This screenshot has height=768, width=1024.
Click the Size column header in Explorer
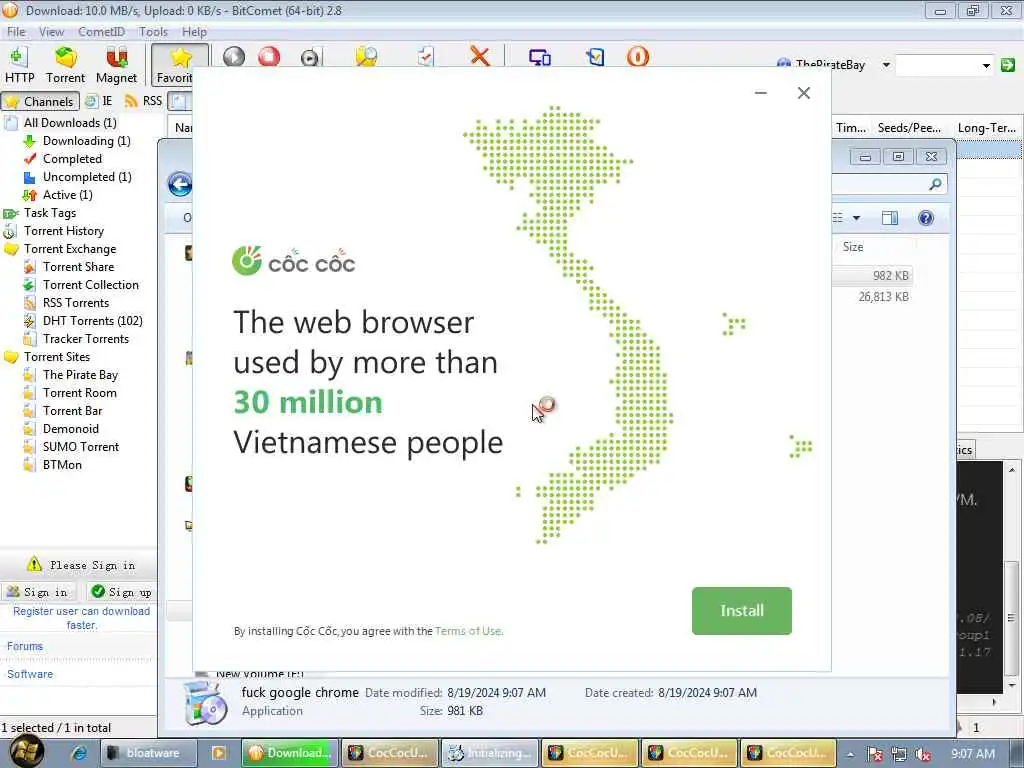tap(853, 247)
